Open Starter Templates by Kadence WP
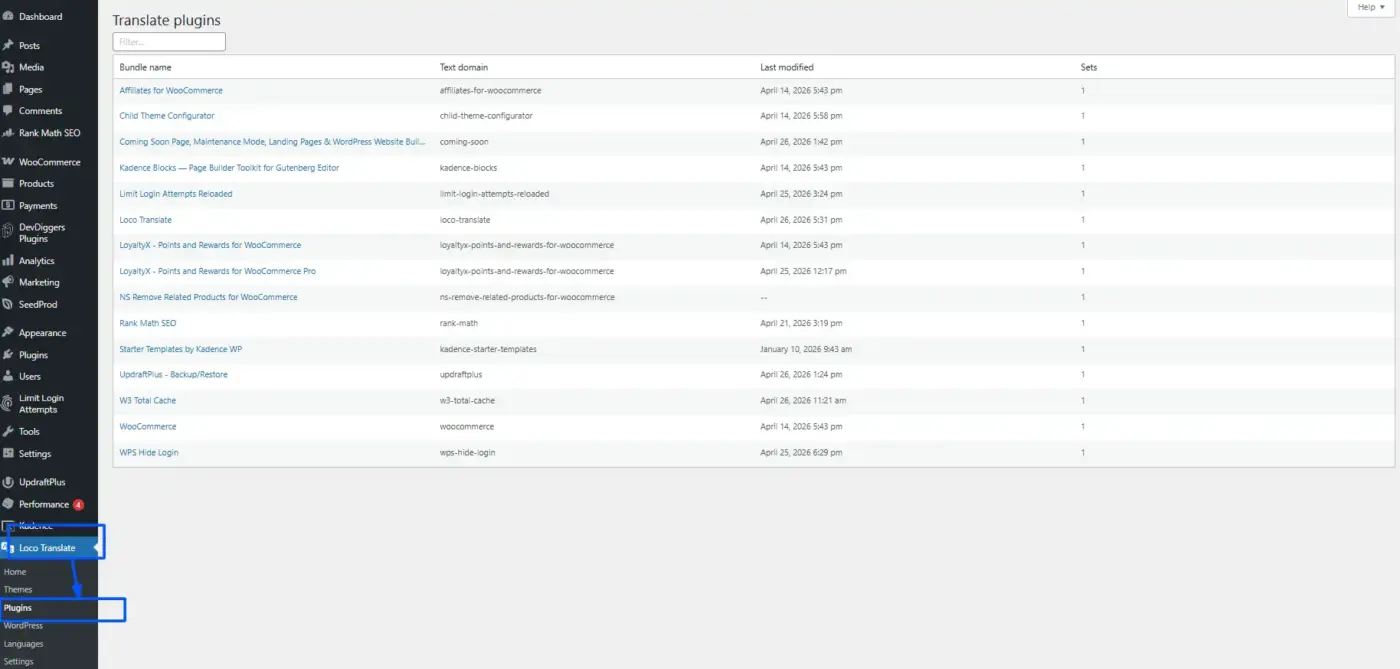This screenshot has height=669, width=1400. tap(181, 349)
